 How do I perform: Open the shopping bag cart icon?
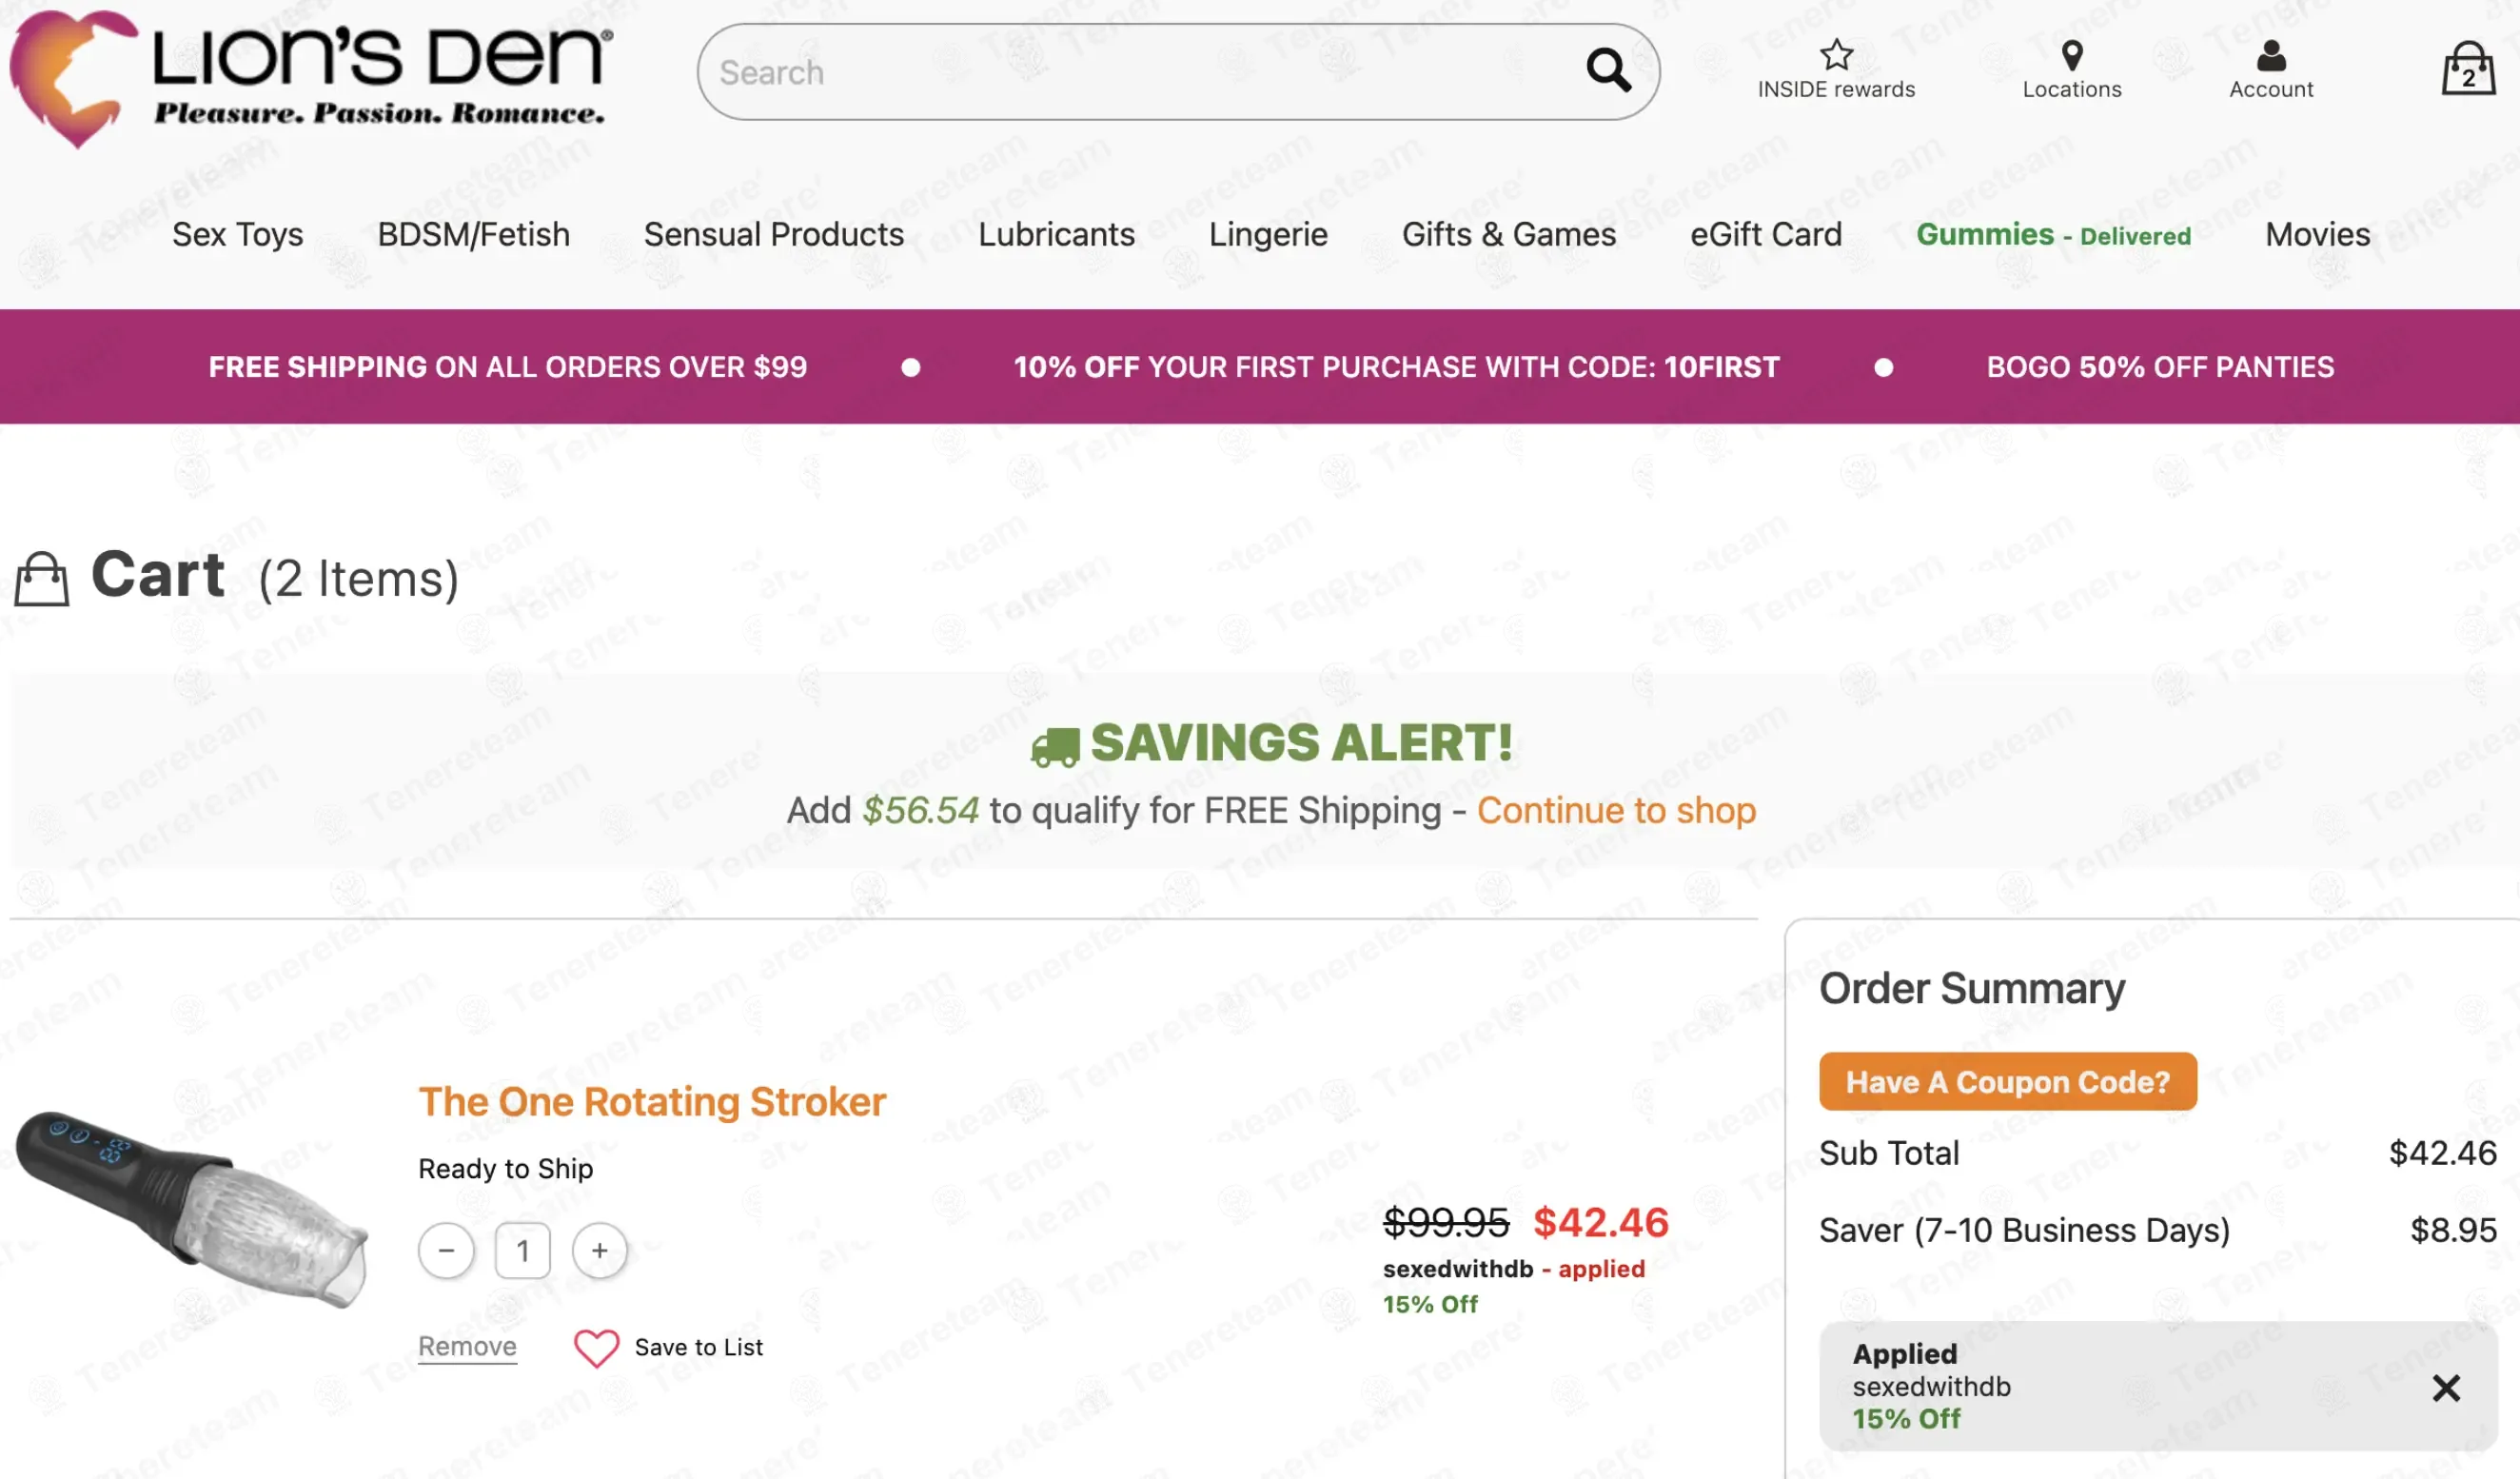(x=2467, y=70)
